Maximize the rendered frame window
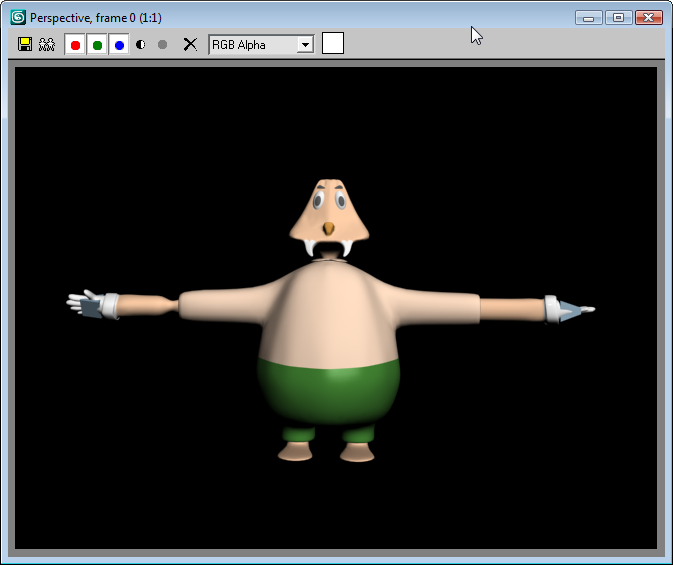This screenshot has height=565, width=673. 618,18
